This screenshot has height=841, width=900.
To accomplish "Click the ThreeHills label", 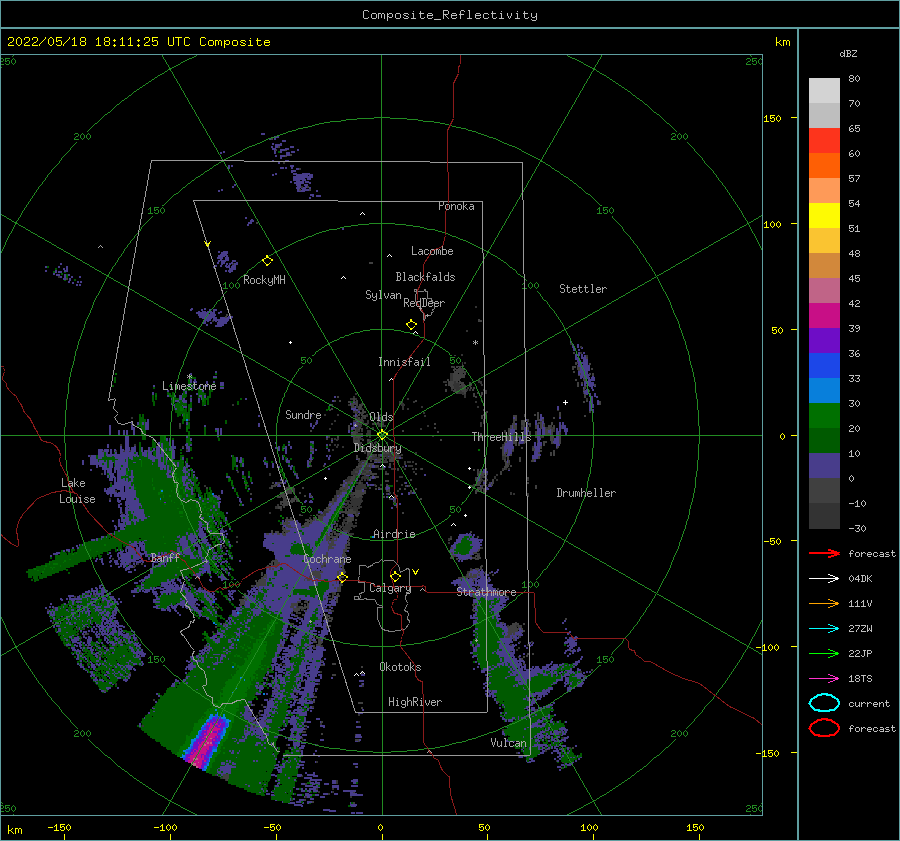I will click(x=501, y=437).
